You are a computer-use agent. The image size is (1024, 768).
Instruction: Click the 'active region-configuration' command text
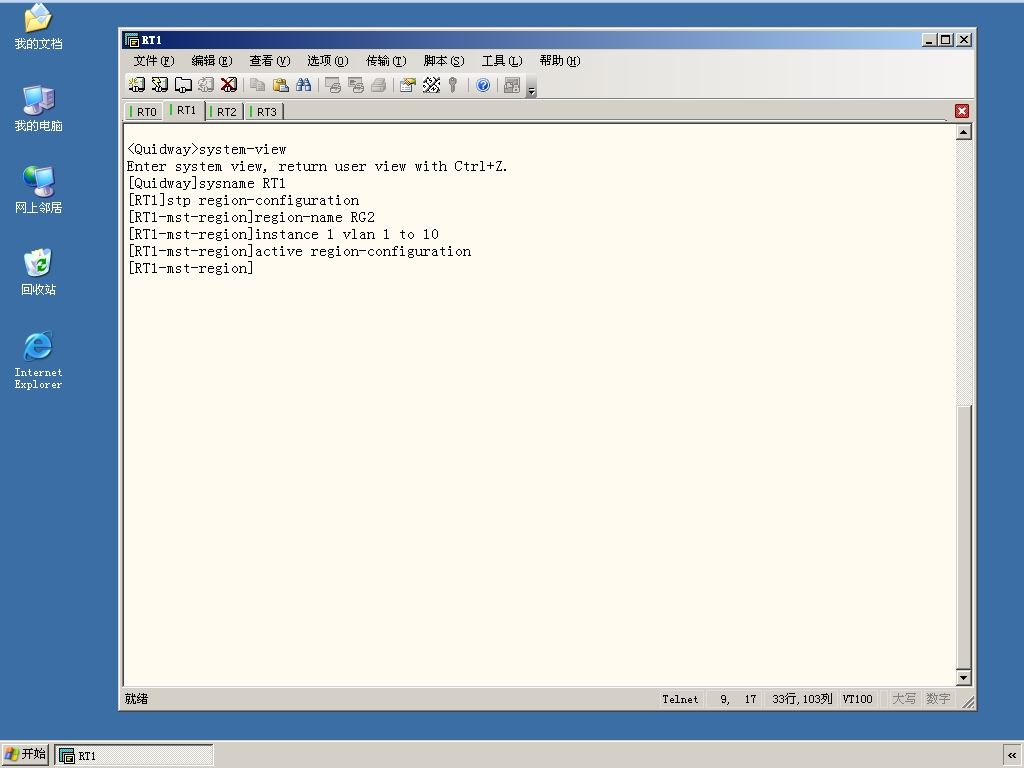click(363, 251)
